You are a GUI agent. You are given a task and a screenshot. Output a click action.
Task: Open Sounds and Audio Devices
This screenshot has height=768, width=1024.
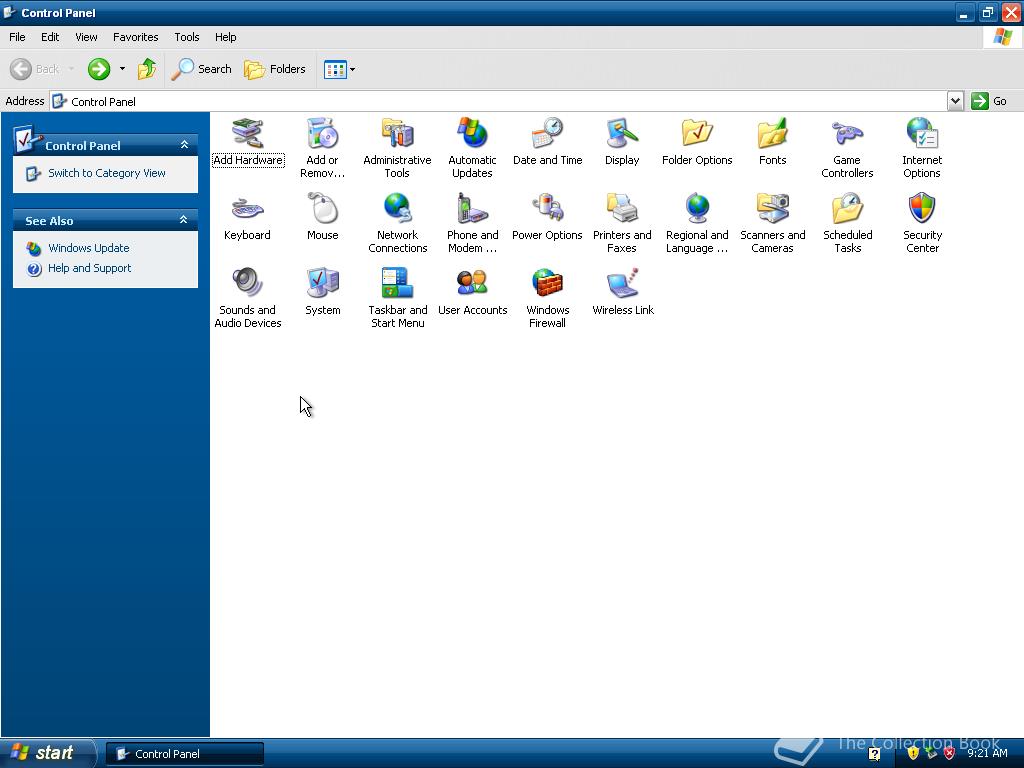[x=248, y=298]
